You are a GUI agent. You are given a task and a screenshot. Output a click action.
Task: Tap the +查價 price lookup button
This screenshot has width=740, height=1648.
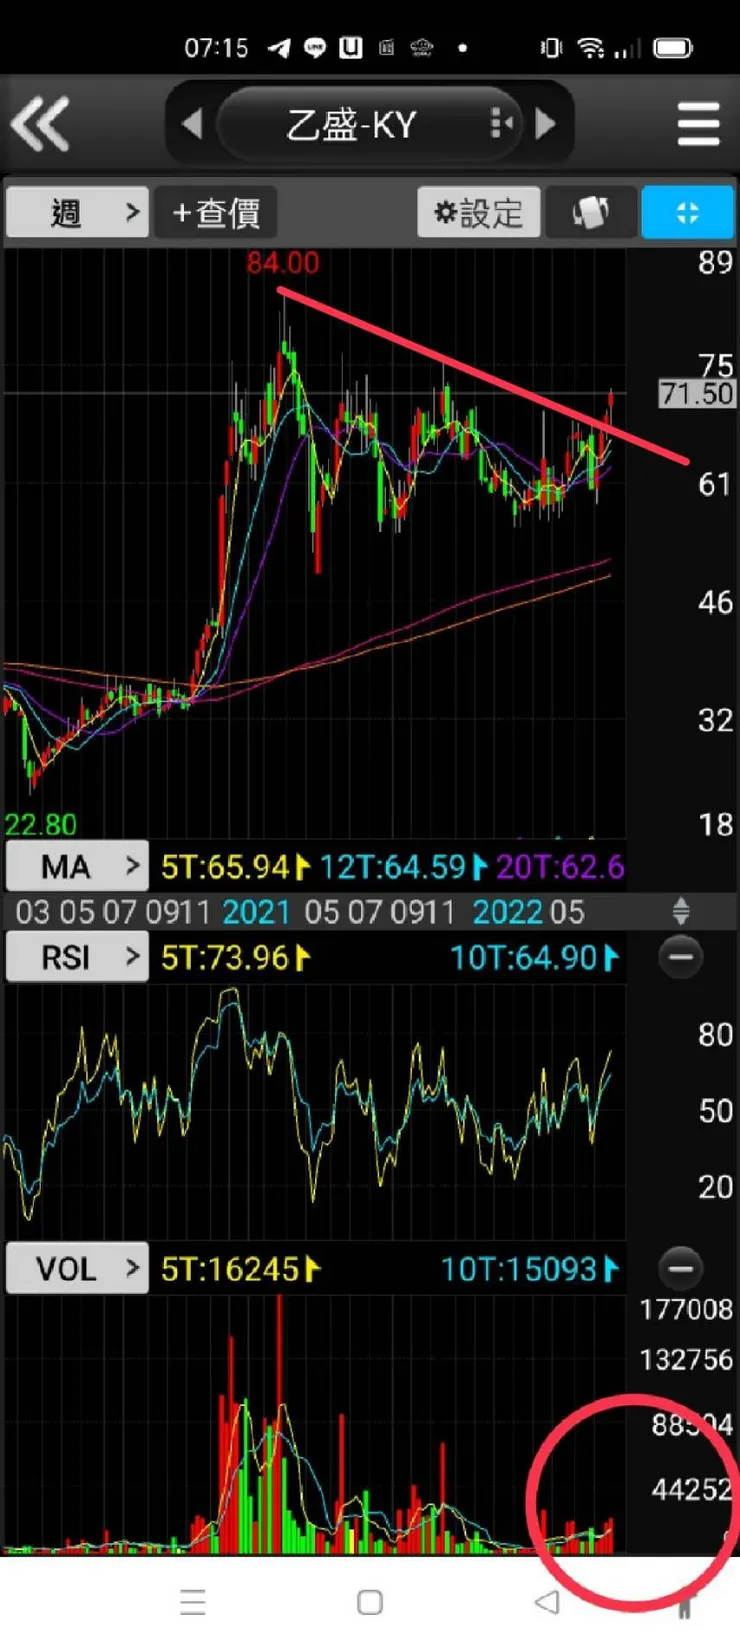pyautogui.click(x=215, y=212)
